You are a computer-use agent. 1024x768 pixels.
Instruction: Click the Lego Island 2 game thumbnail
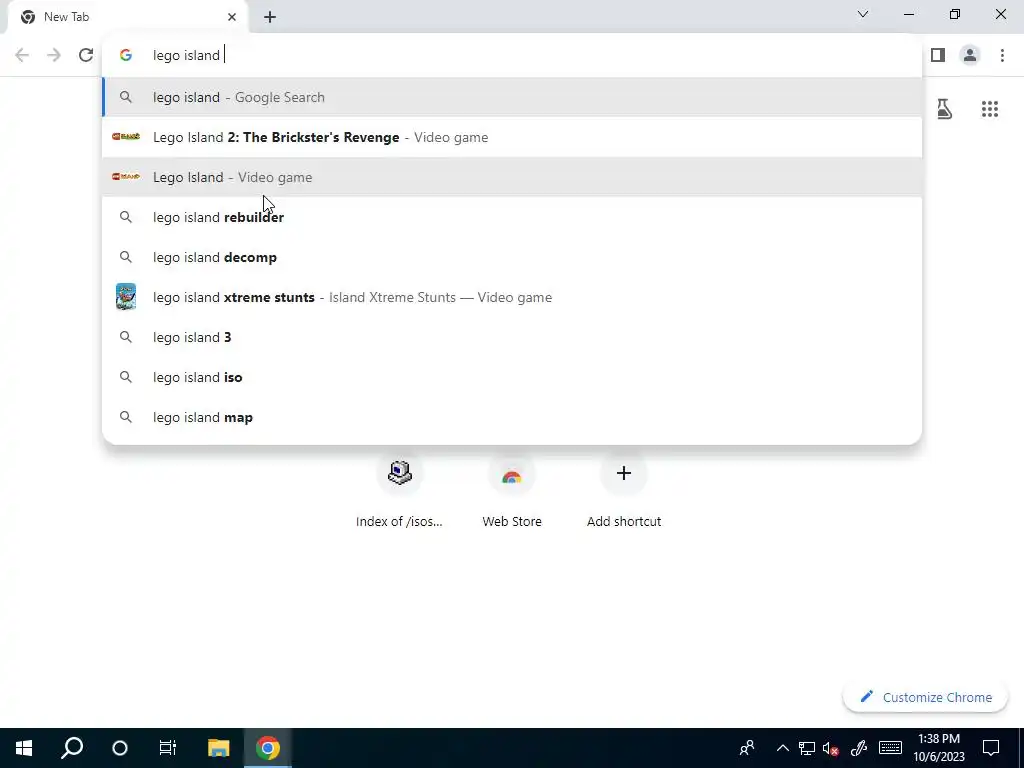coord(126,136)
